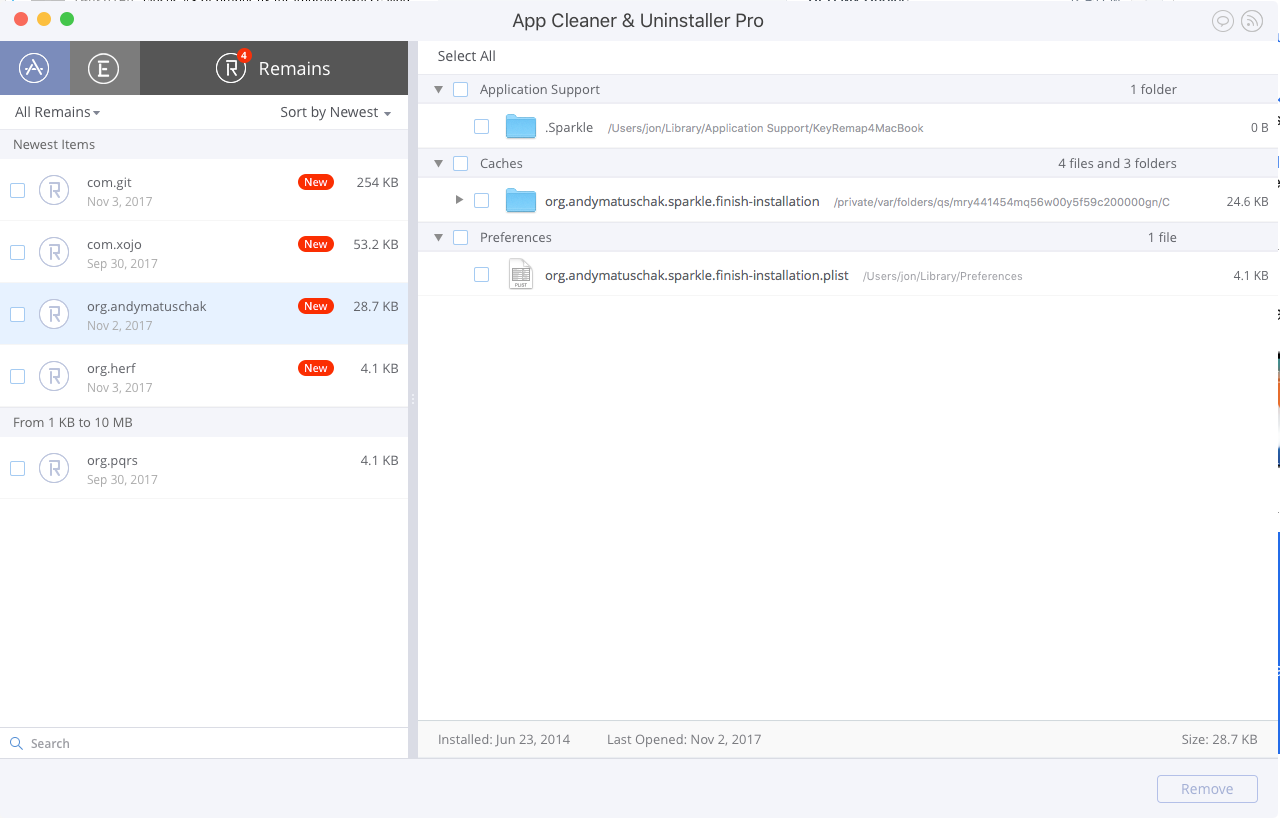Collapse the Preferences section
The width and height of the screenshot is (1280, 818).
point(438,237)
